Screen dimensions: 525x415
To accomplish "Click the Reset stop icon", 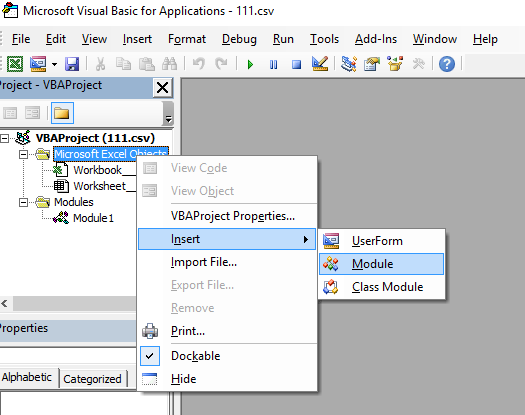I will [296, 64].
